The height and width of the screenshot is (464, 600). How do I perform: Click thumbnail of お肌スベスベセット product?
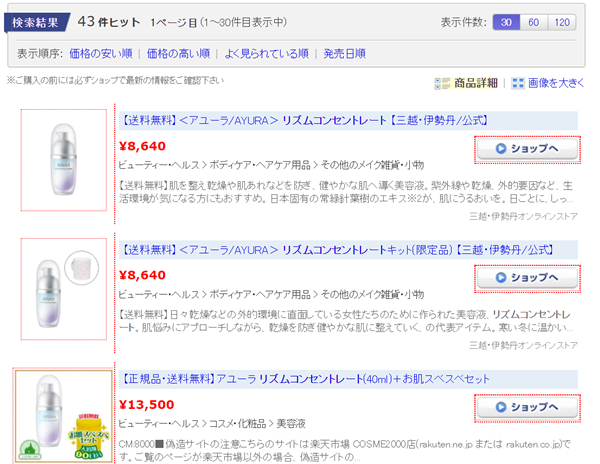click(64, 416)
